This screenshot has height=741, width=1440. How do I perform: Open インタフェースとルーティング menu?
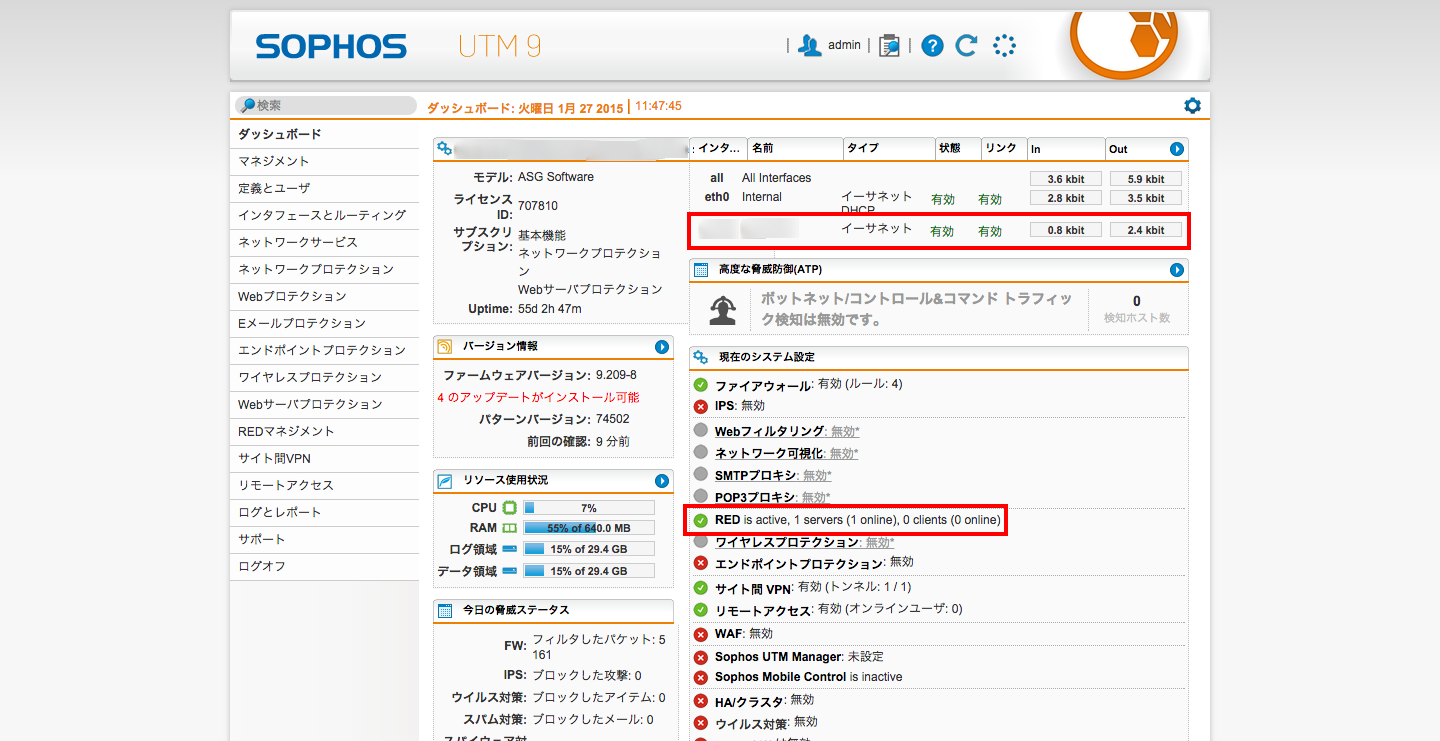(324, 216)
